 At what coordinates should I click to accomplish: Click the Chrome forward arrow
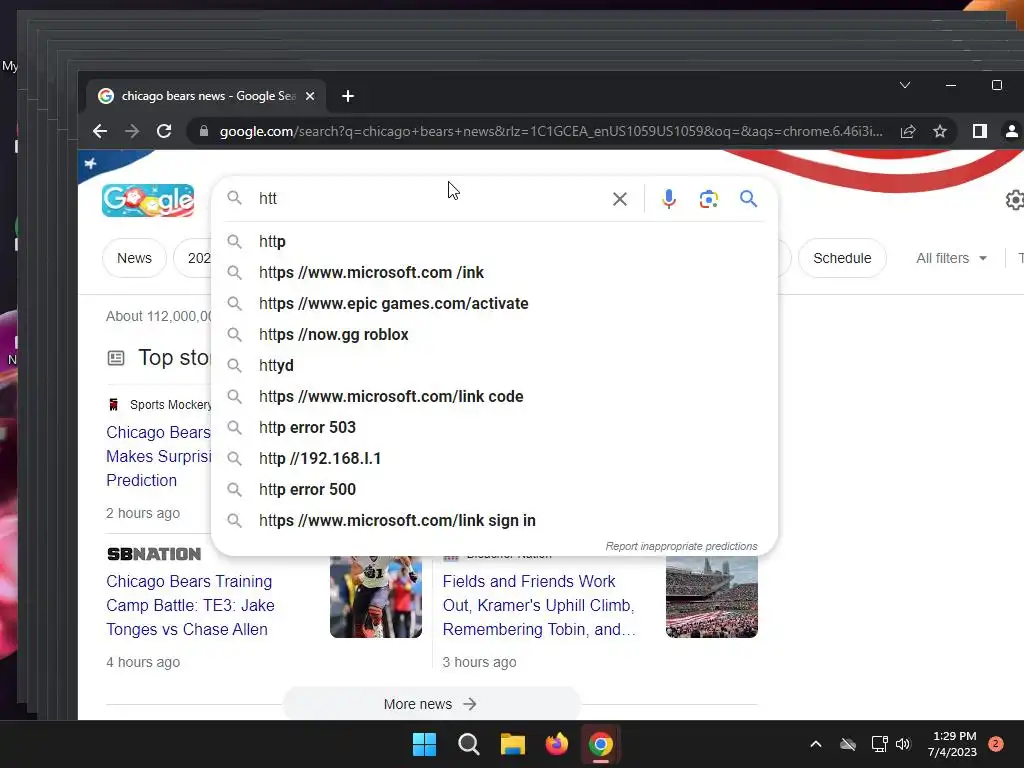[132, 131]
